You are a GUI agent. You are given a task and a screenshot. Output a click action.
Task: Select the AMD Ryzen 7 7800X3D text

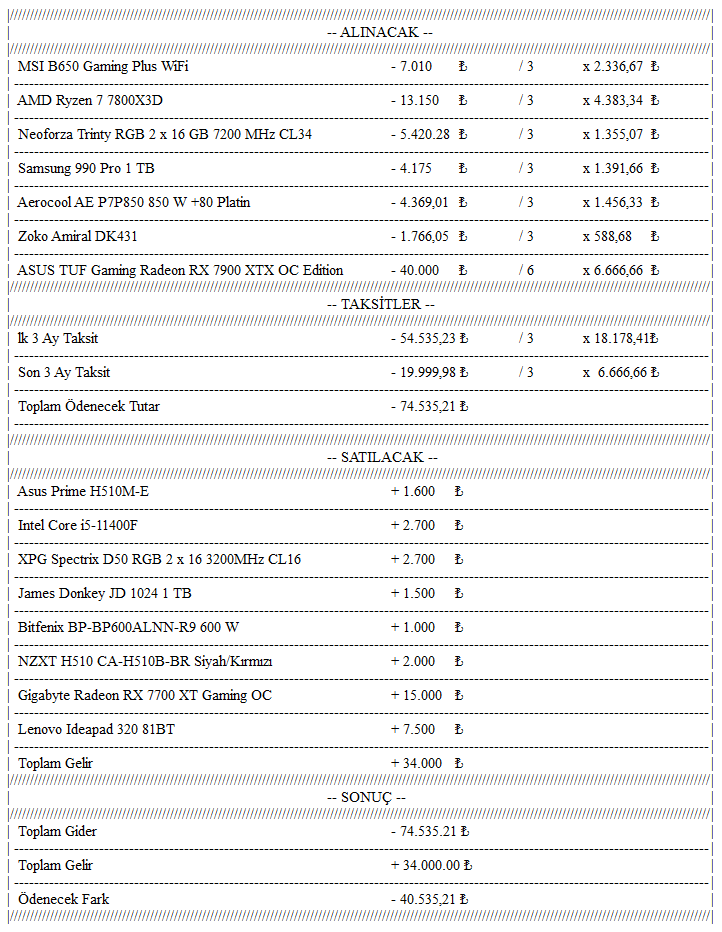(90, 100)
